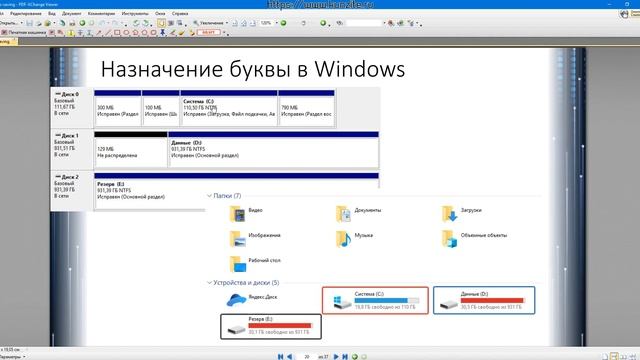Screen dimensions: 640x360
Task: Click the Система (C:) partition in Диск 0
Action: [x=229, y=108]
